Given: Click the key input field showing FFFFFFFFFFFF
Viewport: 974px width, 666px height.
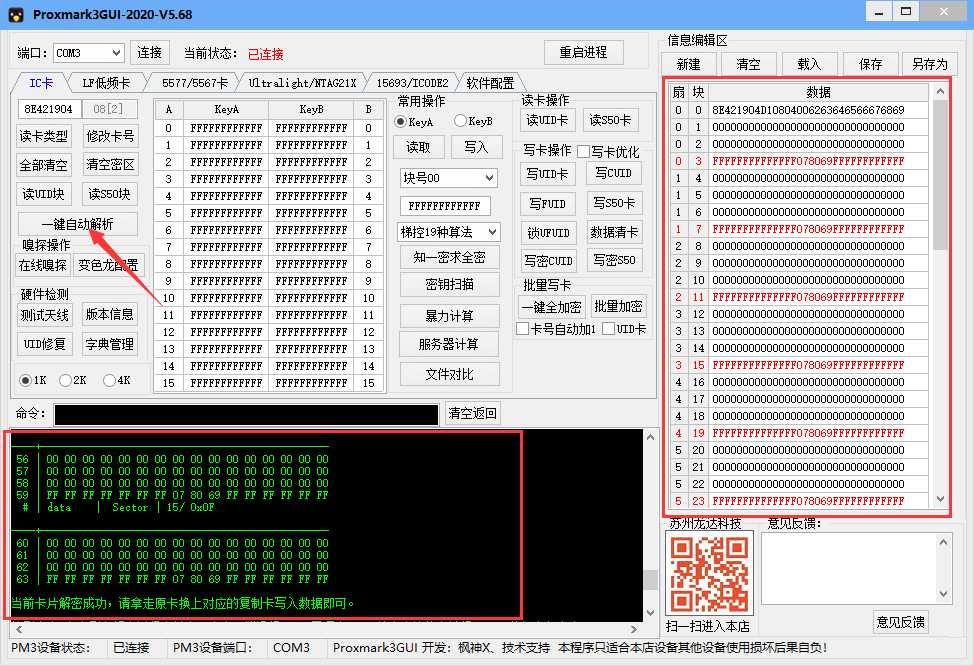Looking at the screenshot, I should pos(445,206).
